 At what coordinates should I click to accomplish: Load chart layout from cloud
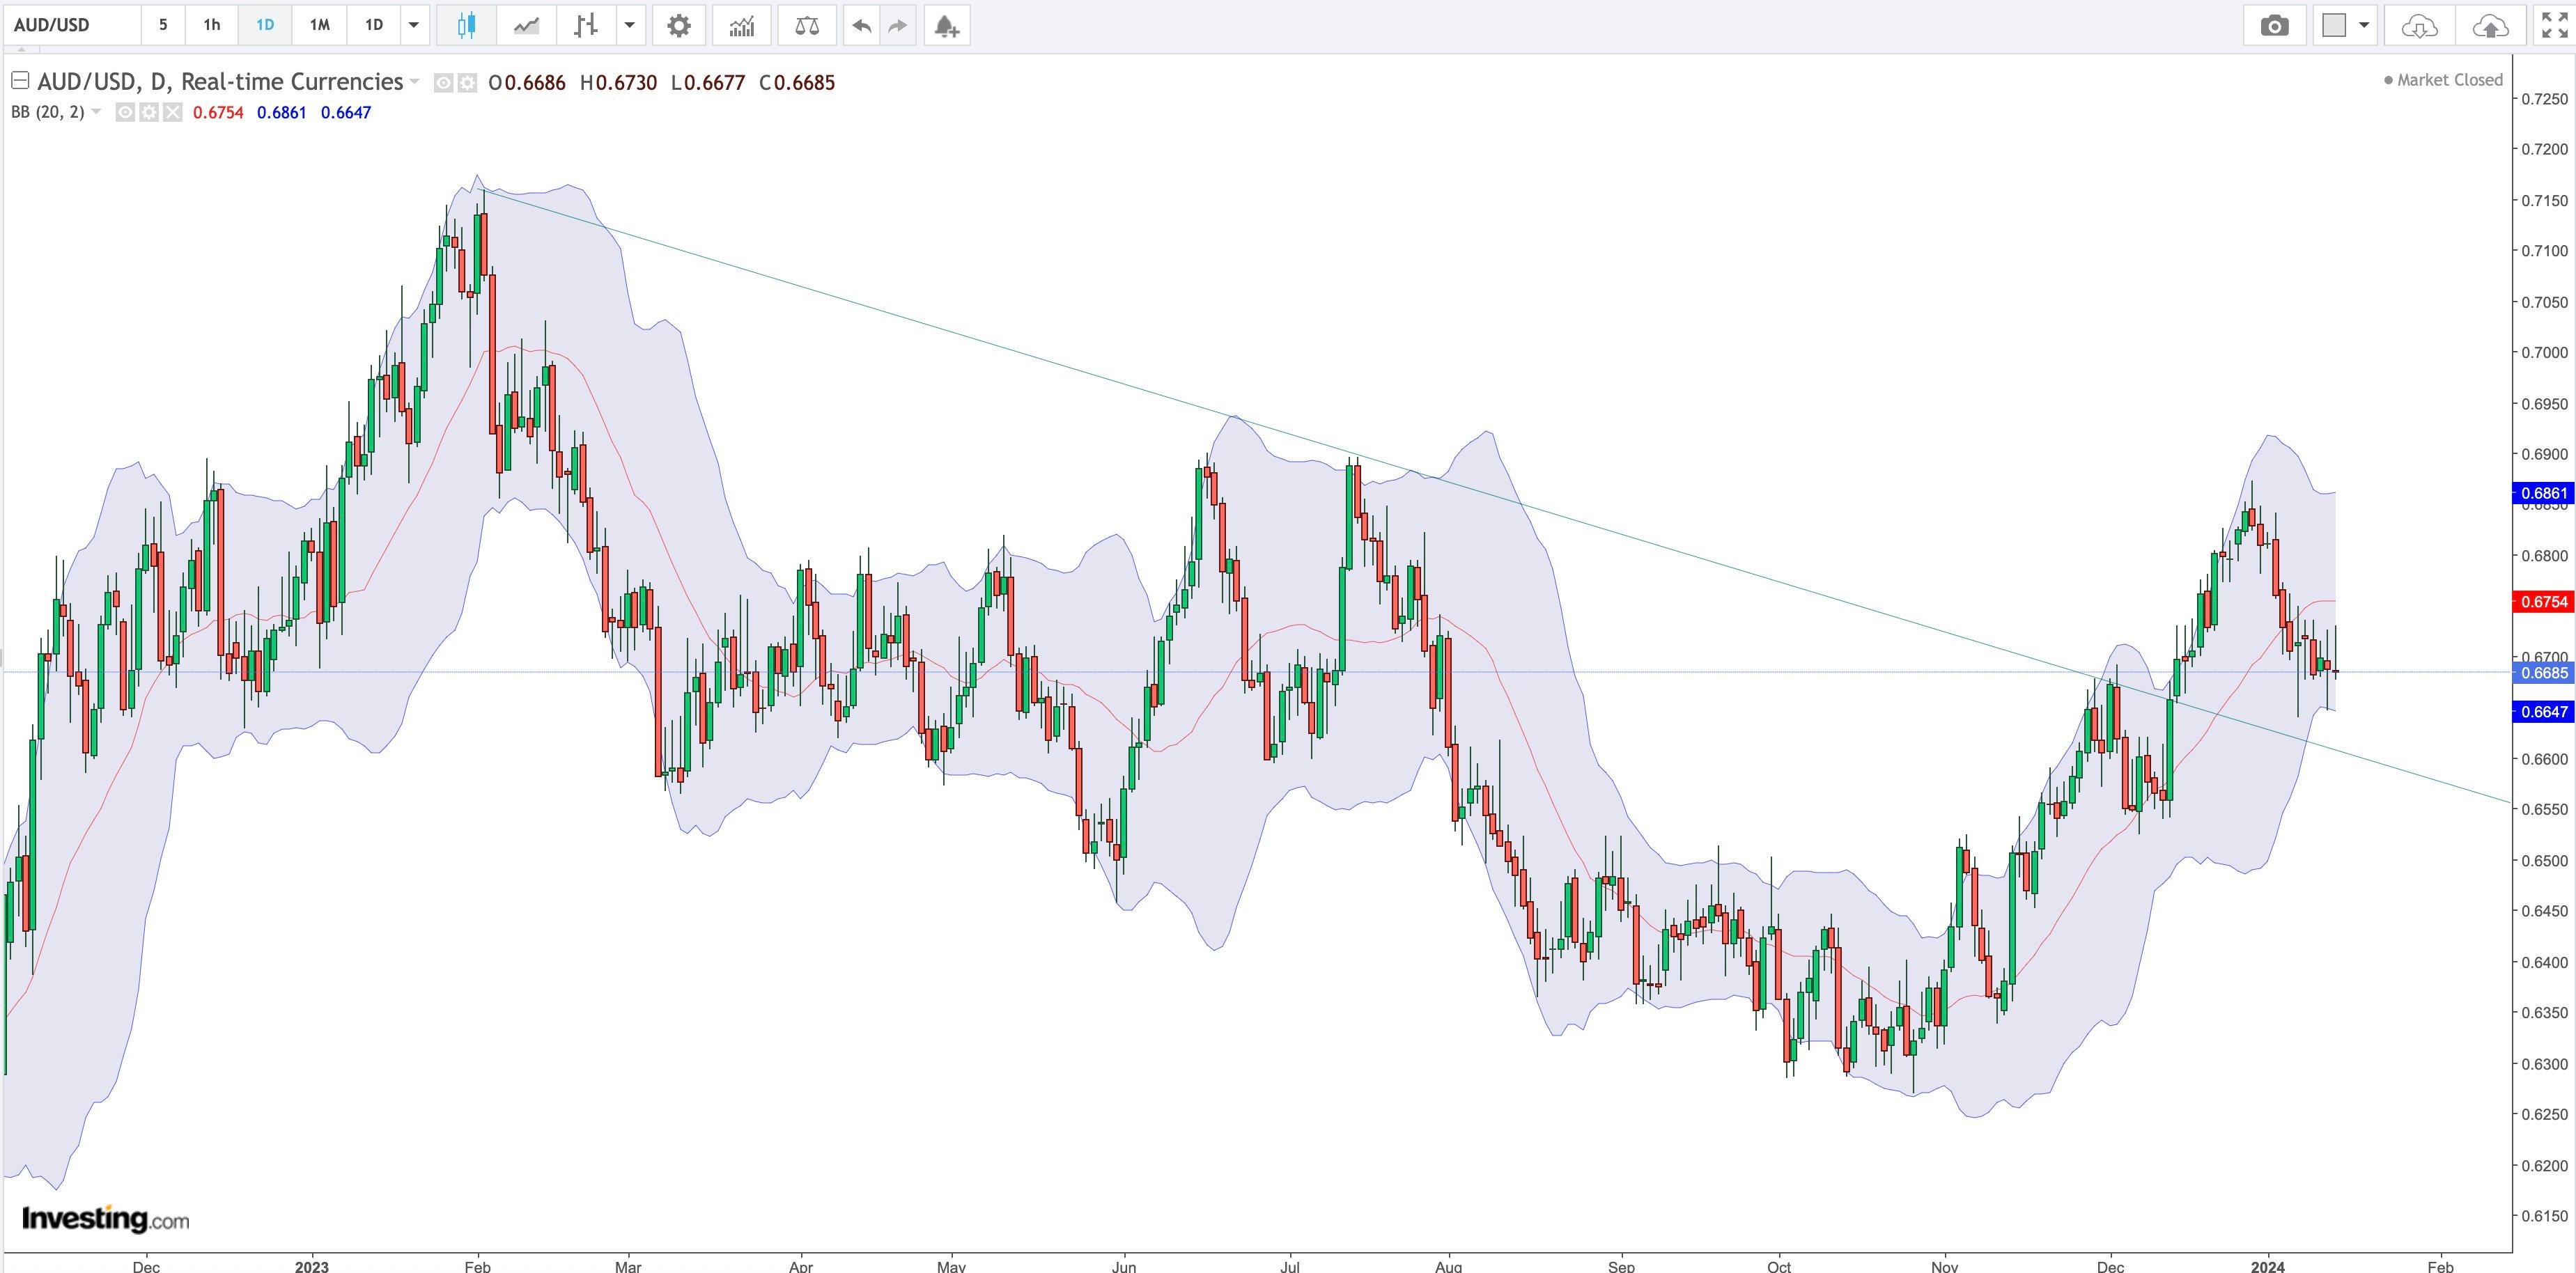pyautogui.click(x=2419, y=25)
